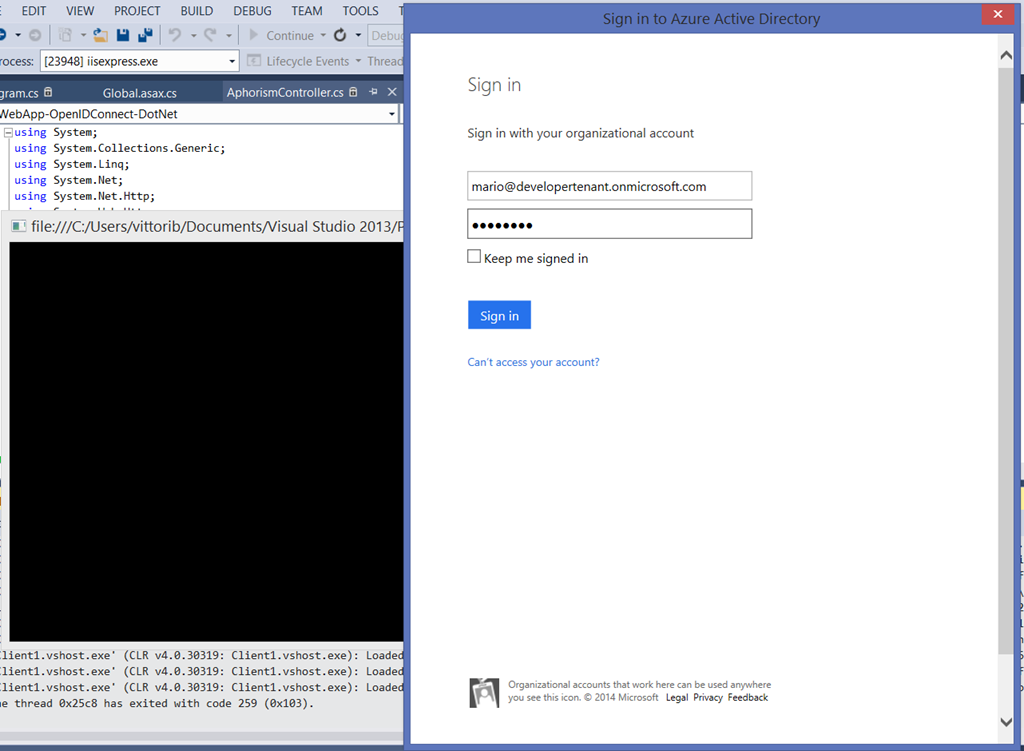1024x751 pixels.
Task: Open the DEBUG menu
Action: (252, 11)
